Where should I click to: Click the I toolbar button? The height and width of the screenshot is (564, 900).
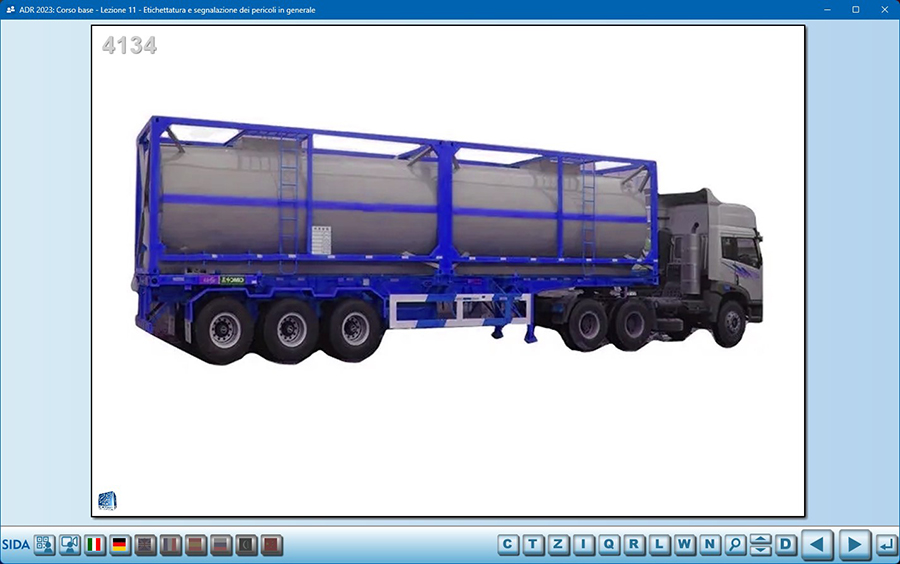point(584,545)
